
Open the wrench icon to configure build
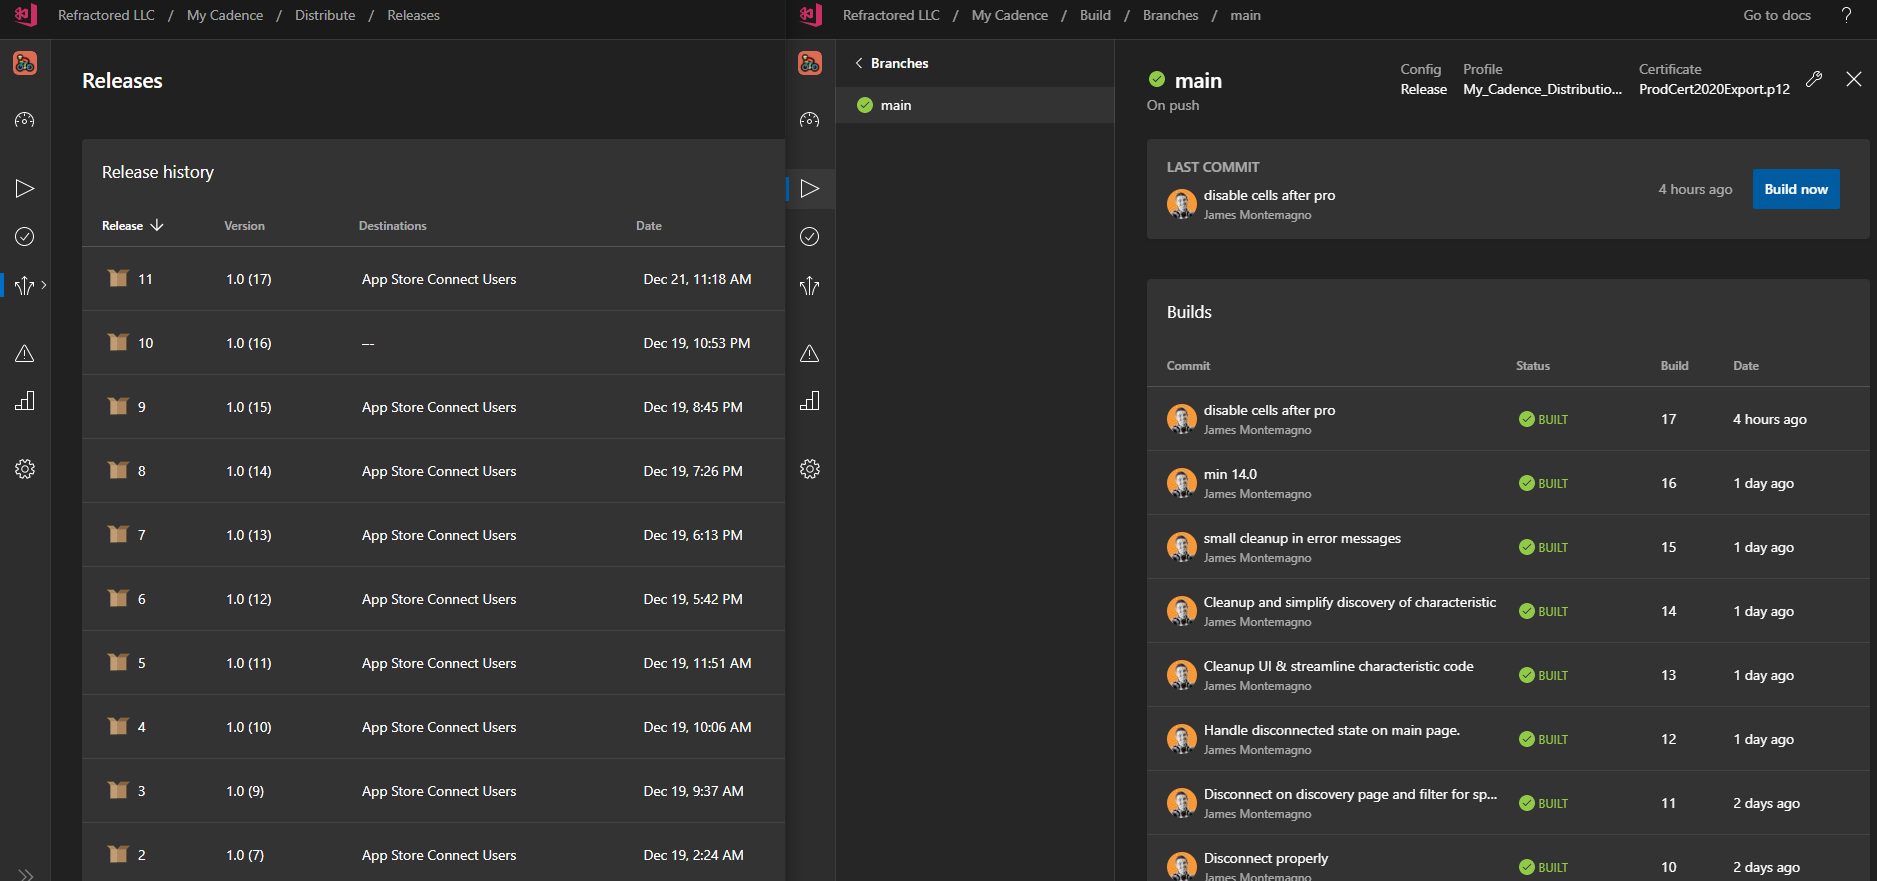click(1814, 79)
